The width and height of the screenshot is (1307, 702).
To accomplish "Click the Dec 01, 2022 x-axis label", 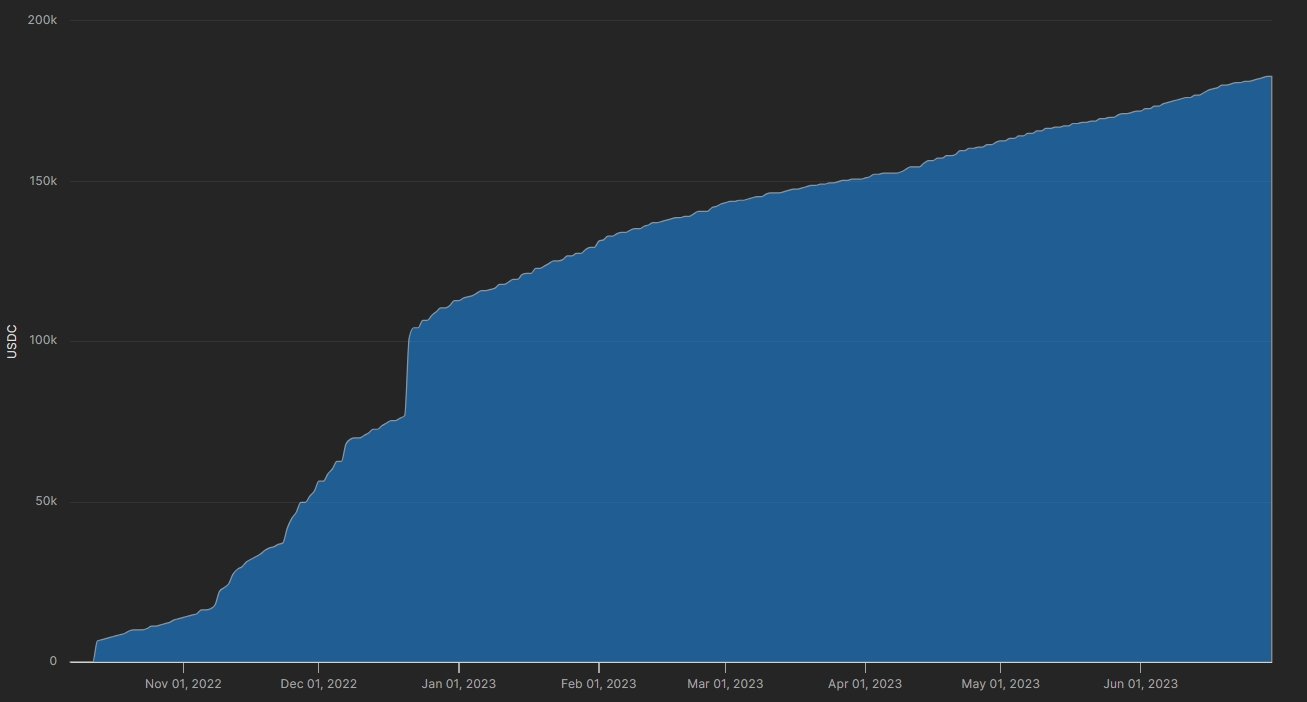I will pyautogui.click(x=318, y=684).
